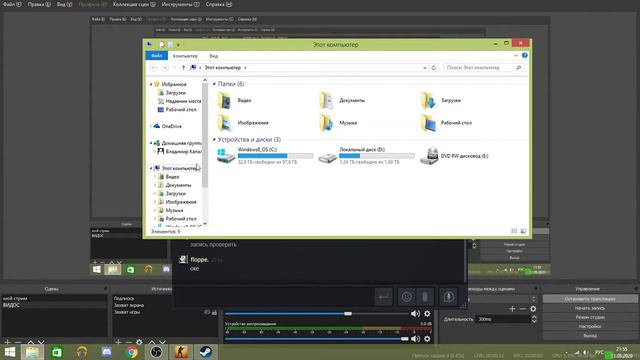This screenshot has height=360, width=640.
Task: Click the Длительность duration field
Action: [504, 319]
